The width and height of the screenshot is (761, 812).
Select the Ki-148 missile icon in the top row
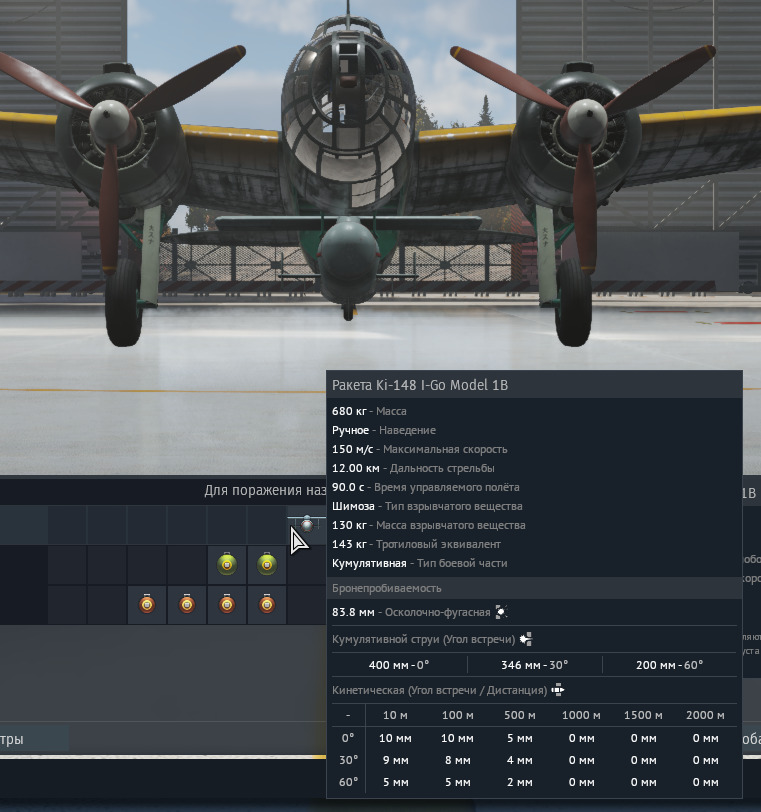click(x=307, y=524)
